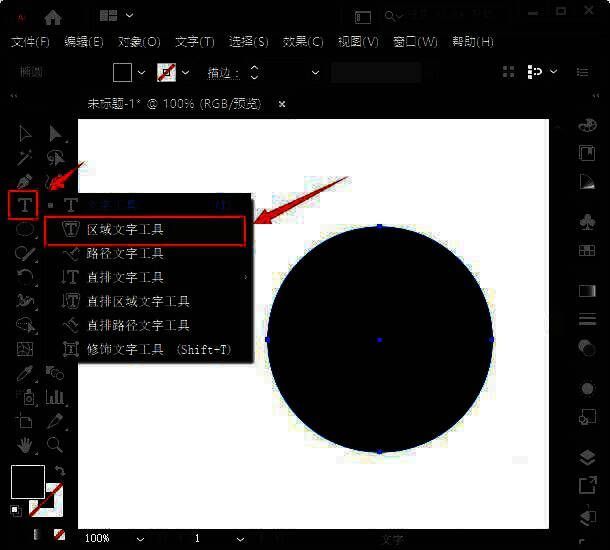
Task: Click the large fill color swatch
Action: click(x=27, y=482)
